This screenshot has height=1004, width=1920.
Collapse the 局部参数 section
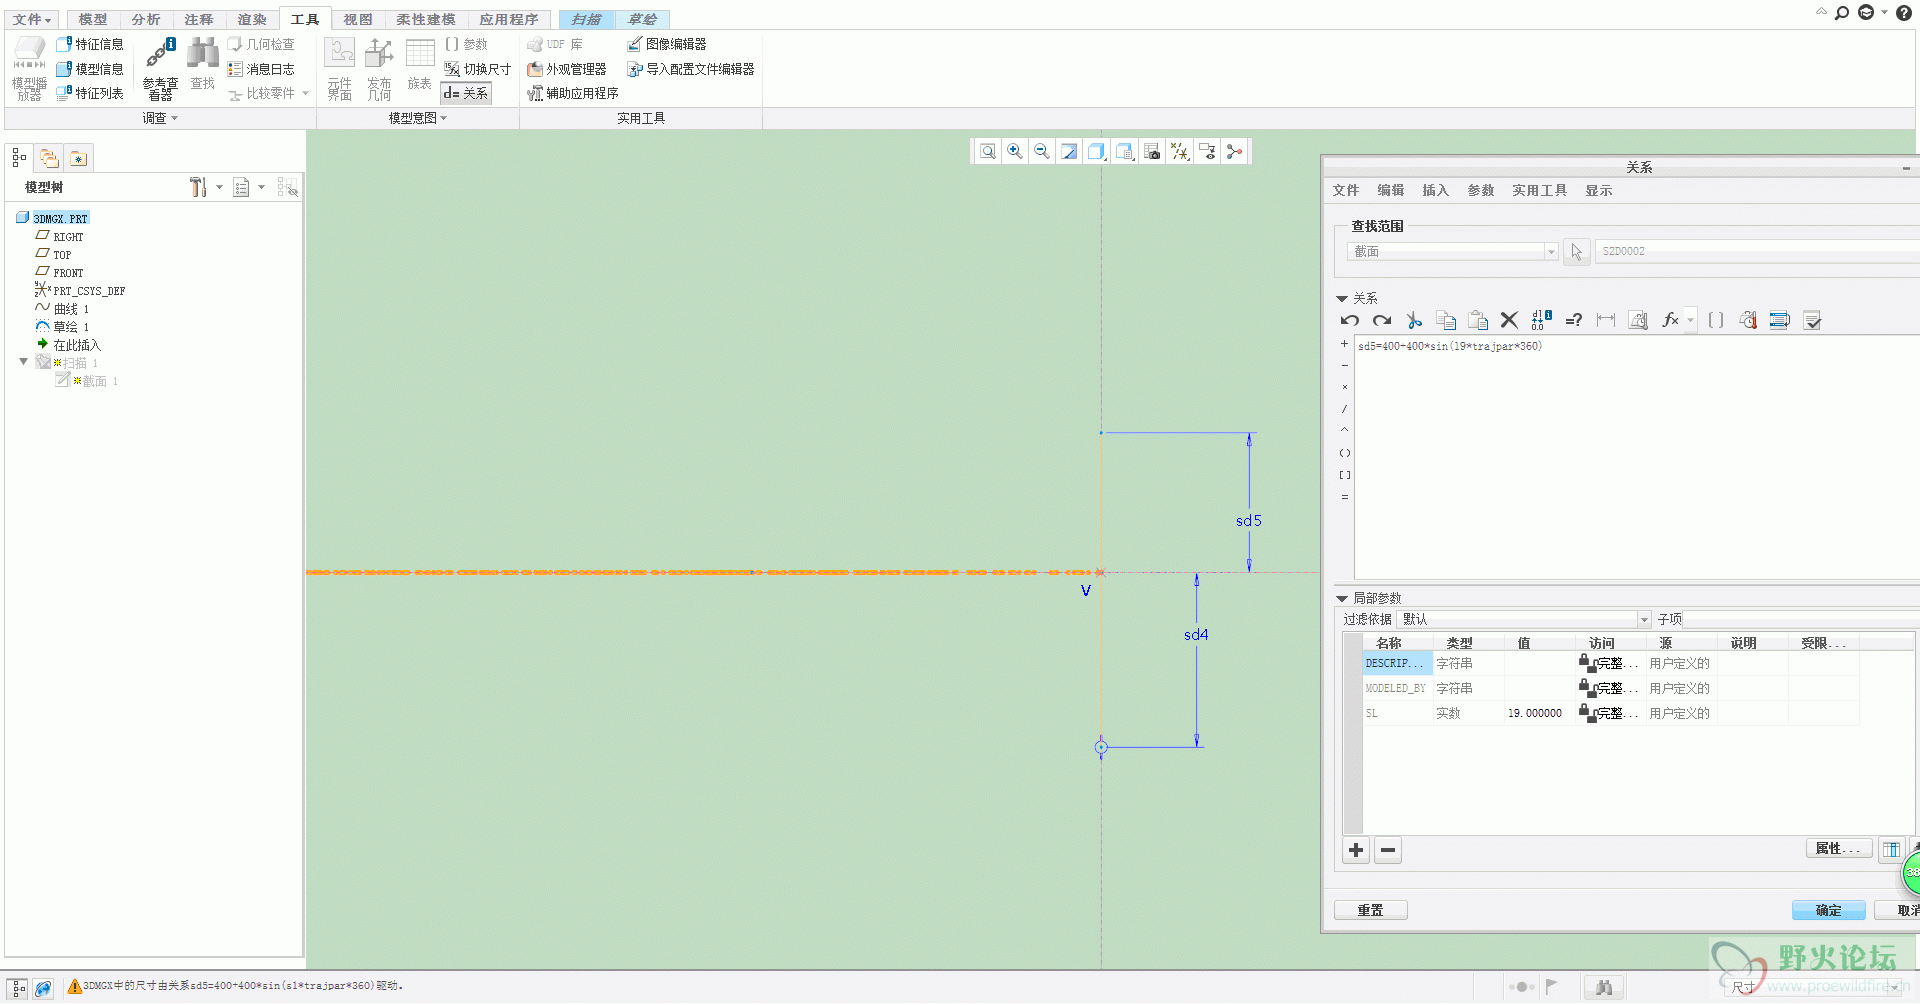coord(1342,598)
